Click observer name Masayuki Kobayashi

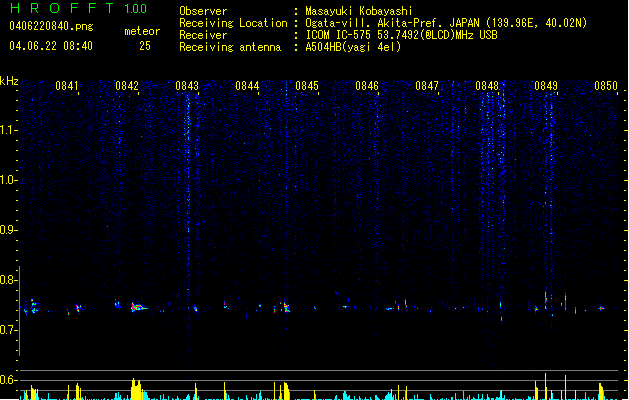pos(359,11)
